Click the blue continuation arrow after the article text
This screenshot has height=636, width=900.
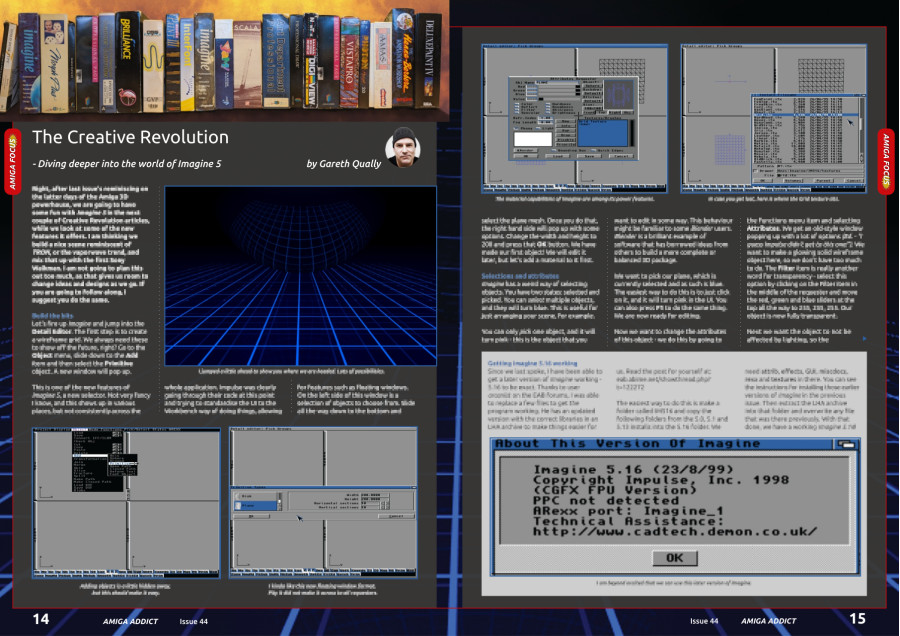pyautogui.click(x=864, y=339)
